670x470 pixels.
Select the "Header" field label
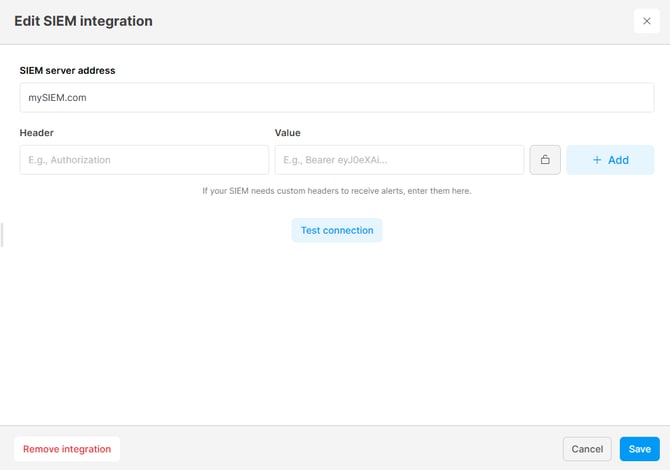click(x=37, y=132)
